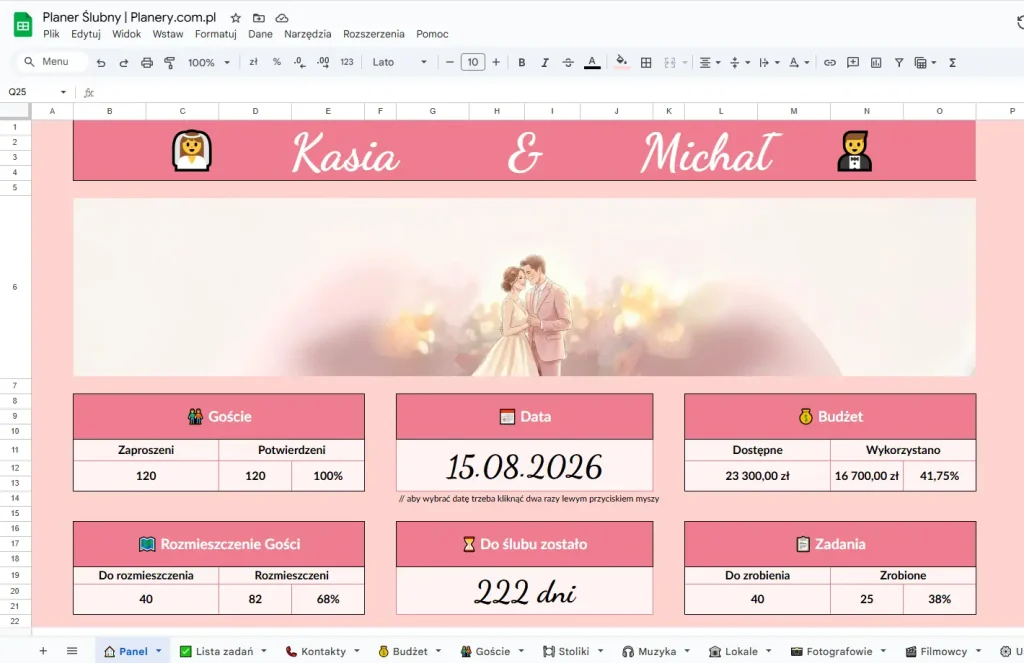Decrease font size with the minus button
The height and width of the screenshot is (663, 1024).
point(449,63)
